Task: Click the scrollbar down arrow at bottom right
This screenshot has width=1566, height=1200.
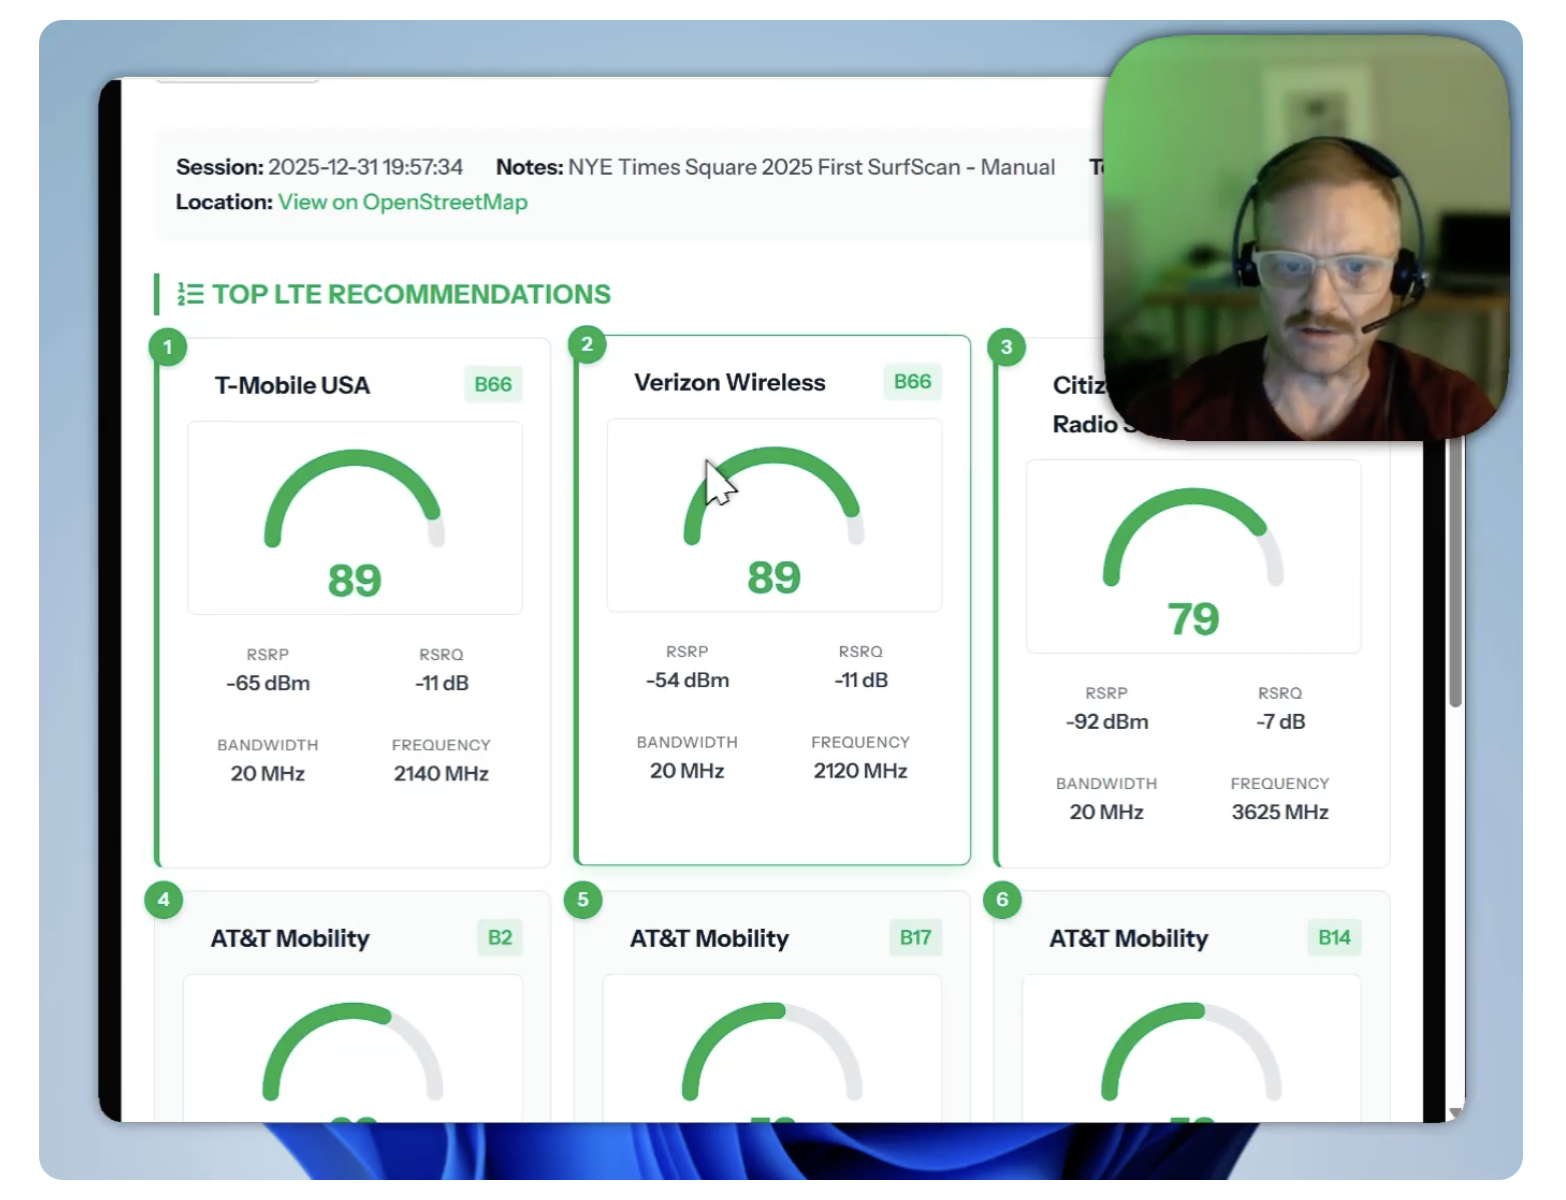Action: (1456, 1112)
